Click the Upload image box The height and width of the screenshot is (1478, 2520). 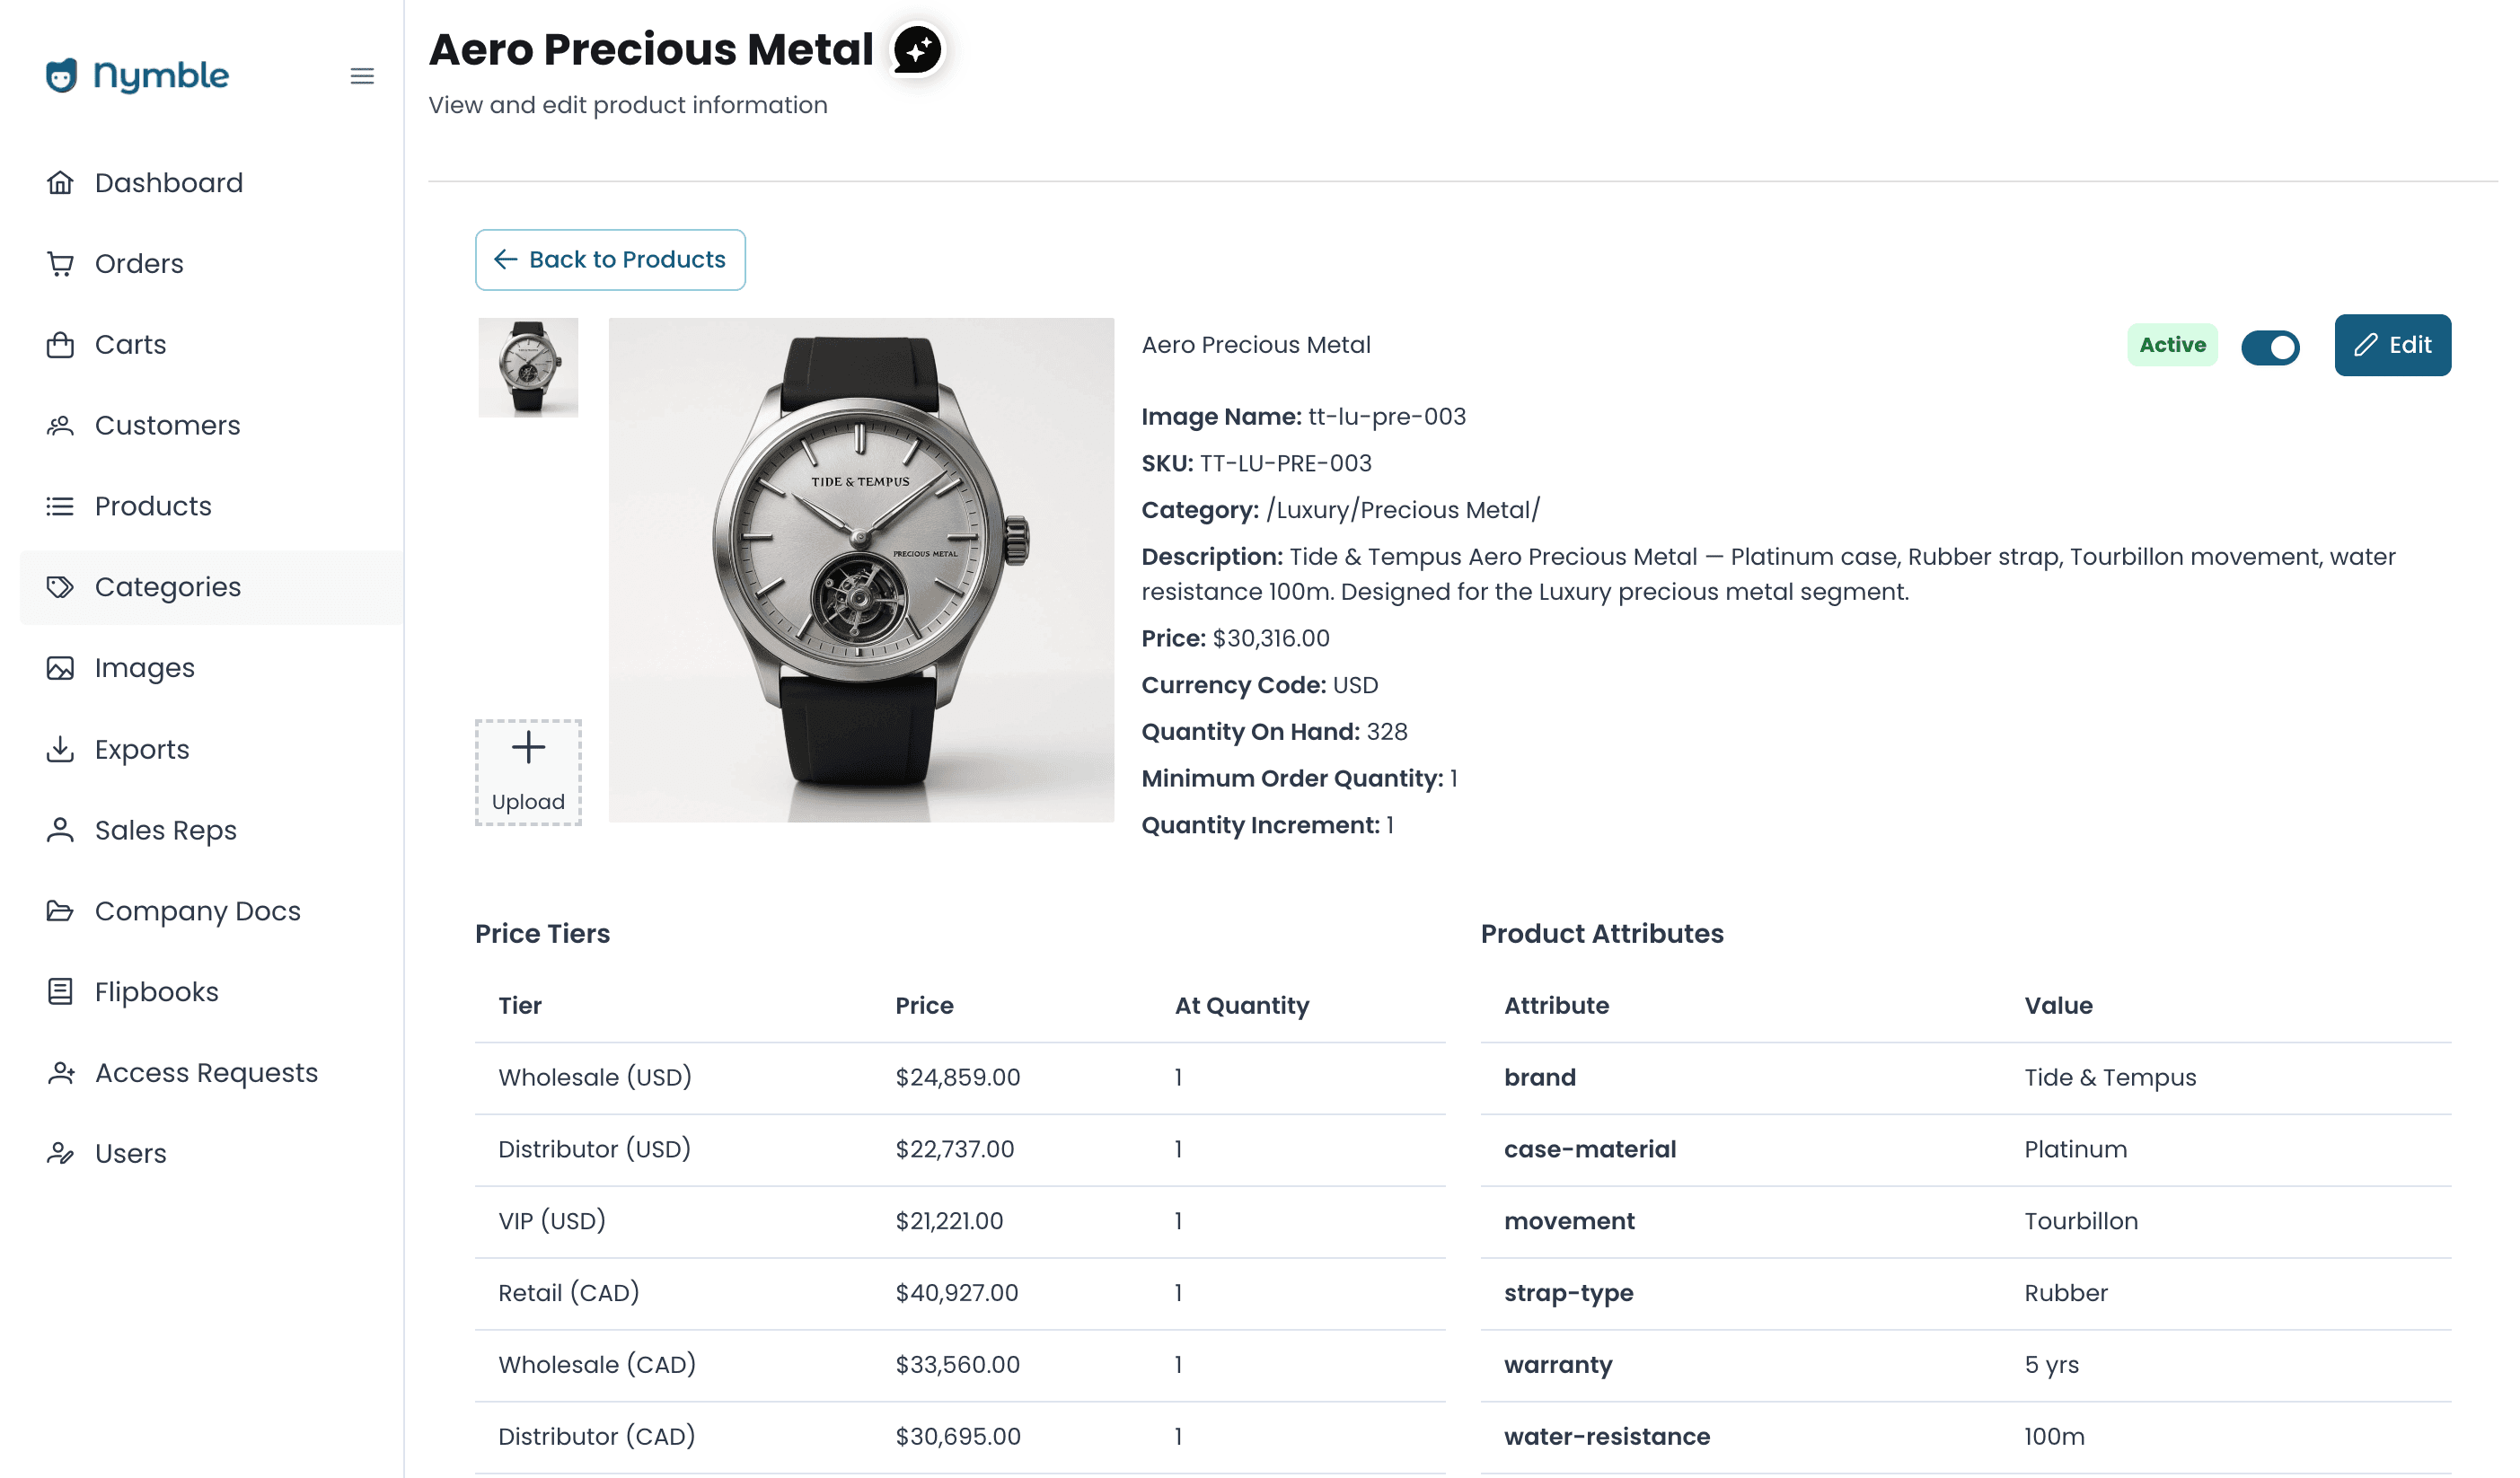pos(528,772)
